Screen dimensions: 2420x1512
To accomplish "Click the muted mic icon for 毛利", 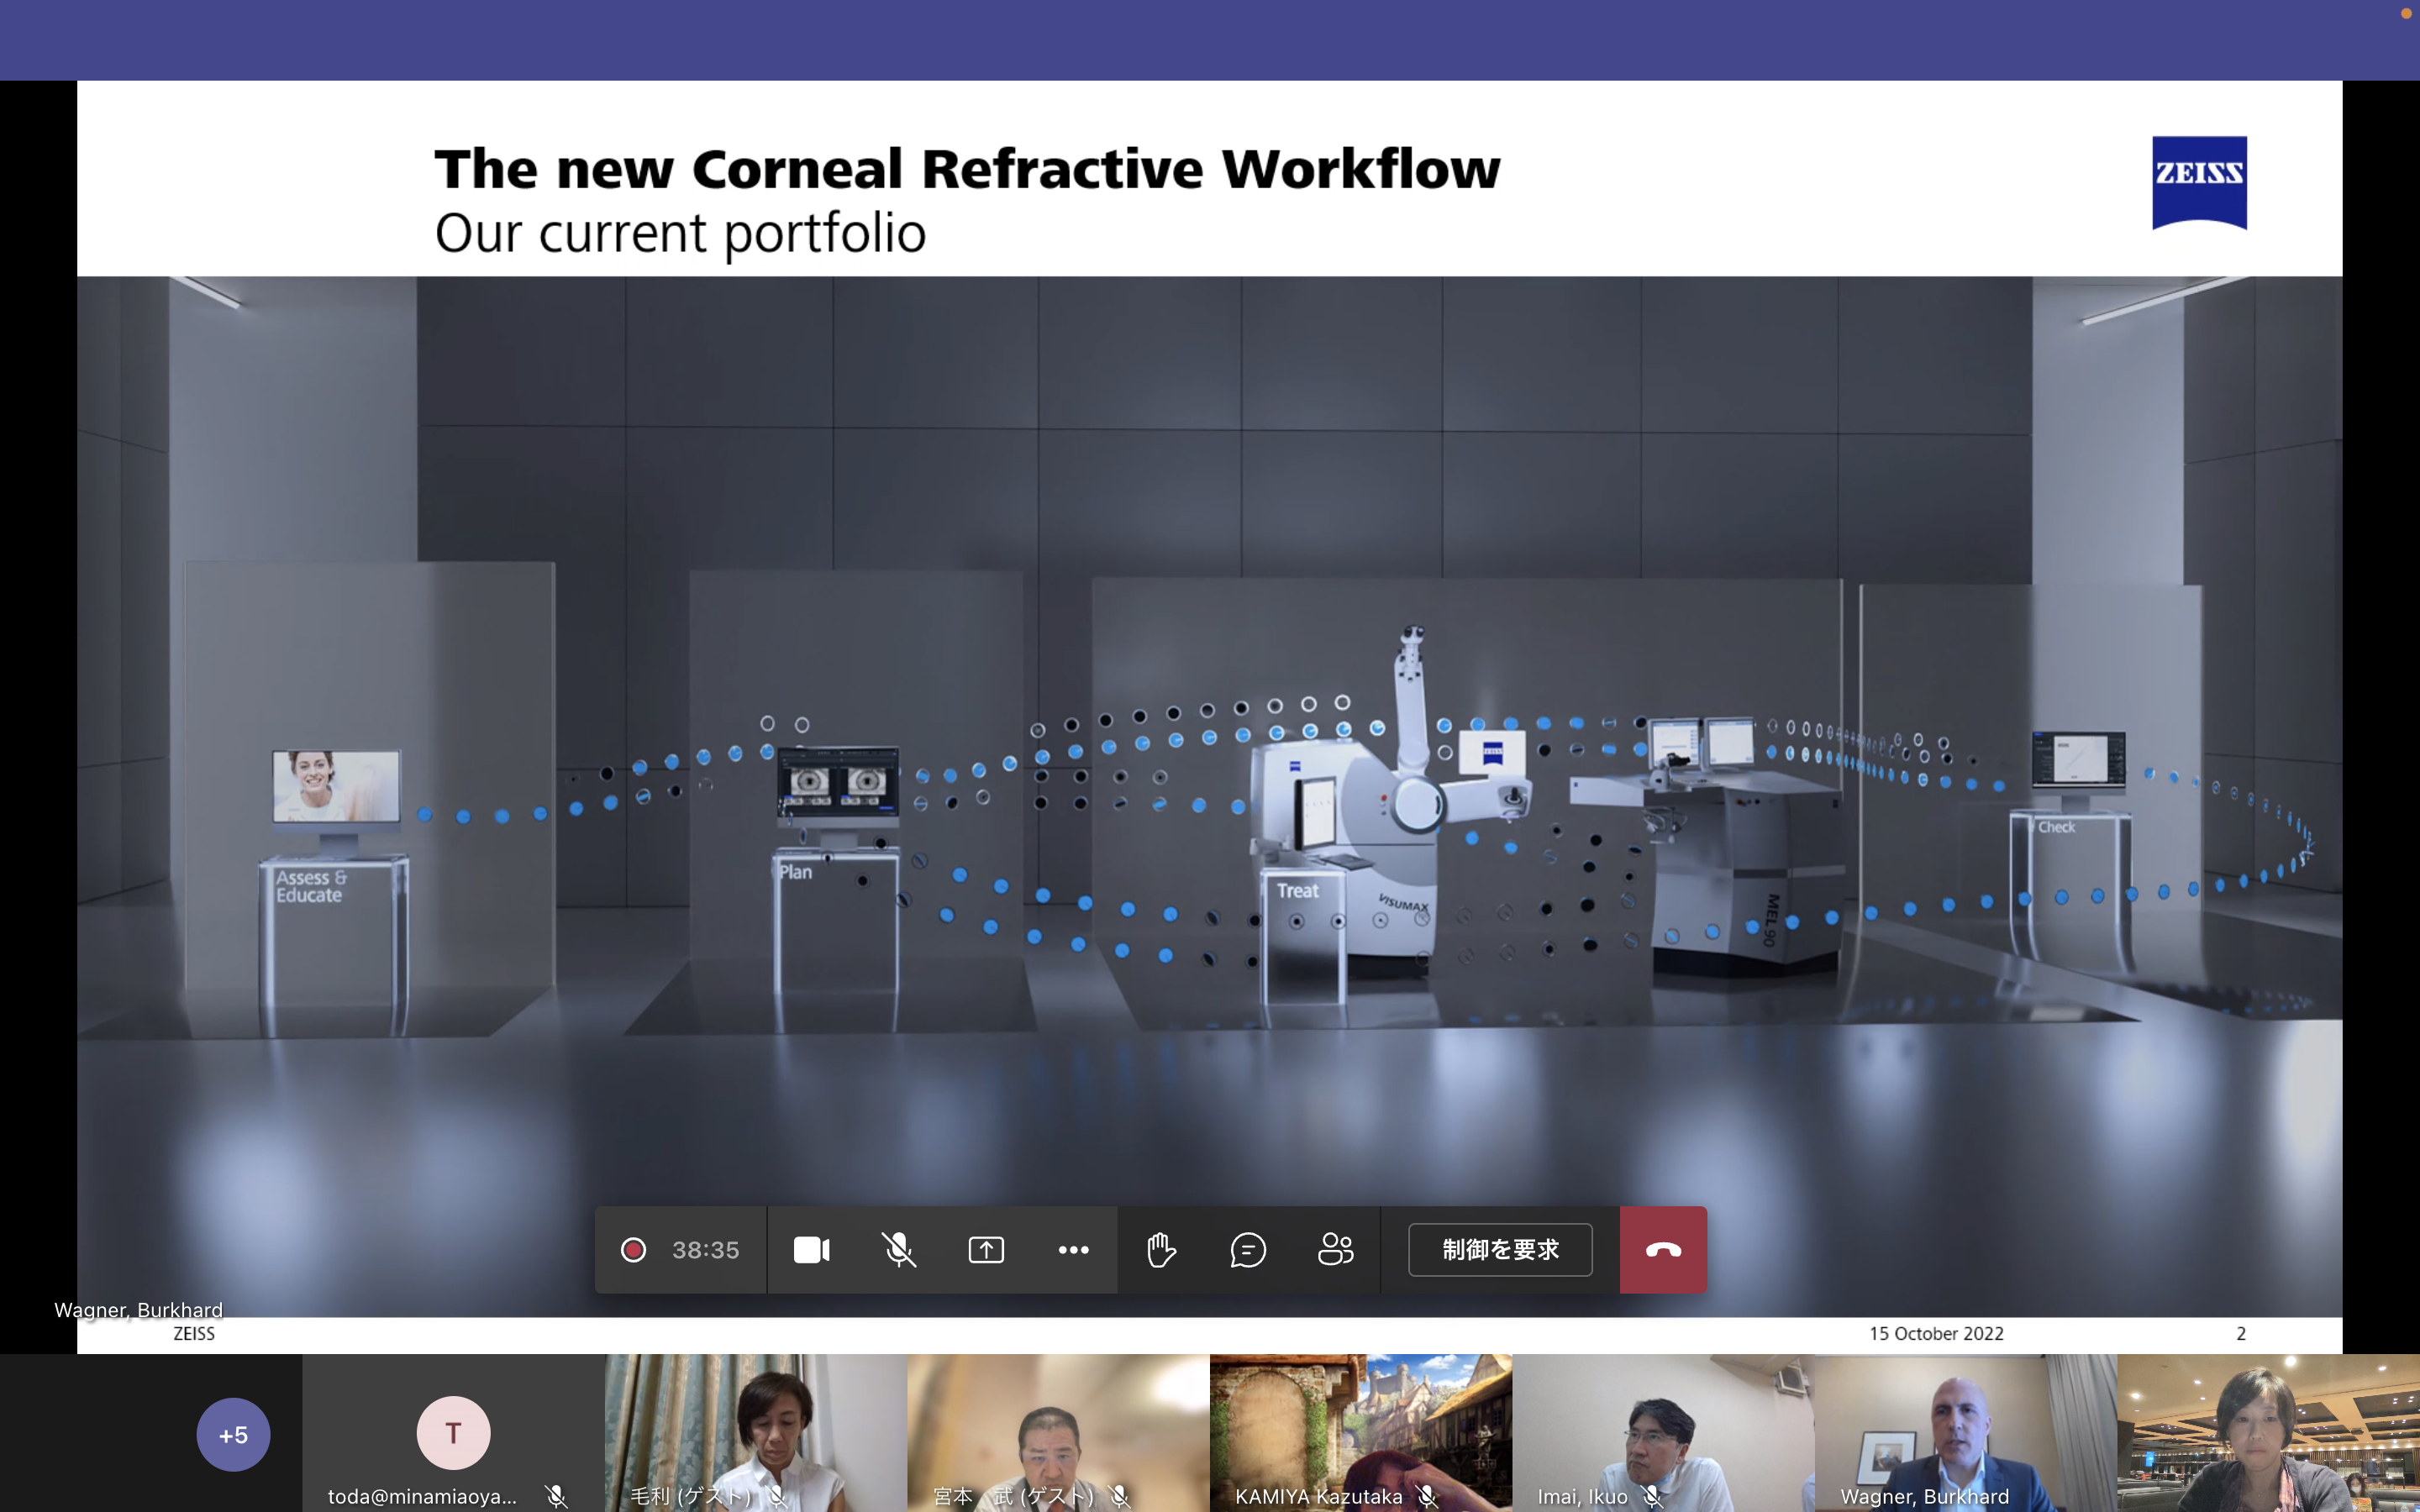I will tap(776, 1496).
